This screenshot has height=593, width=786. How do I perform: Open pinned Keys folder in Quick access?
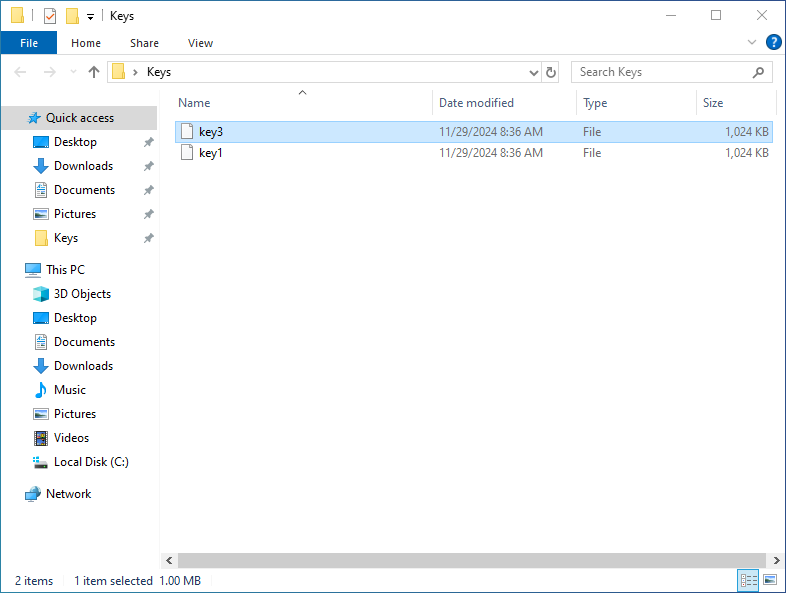tap(66, 238)
